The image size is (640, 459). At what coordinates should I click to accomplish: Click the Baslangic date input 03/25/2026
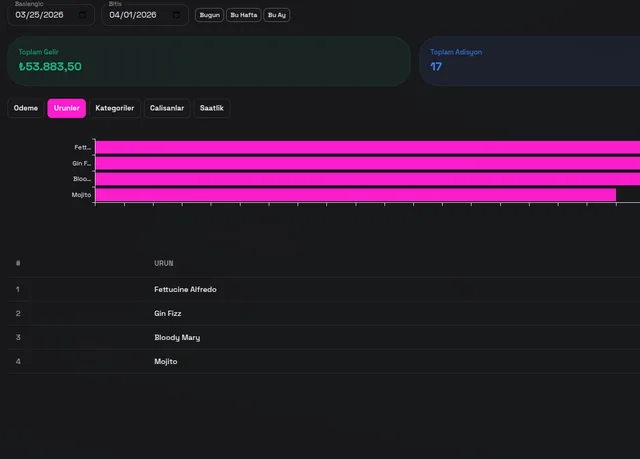51,15
